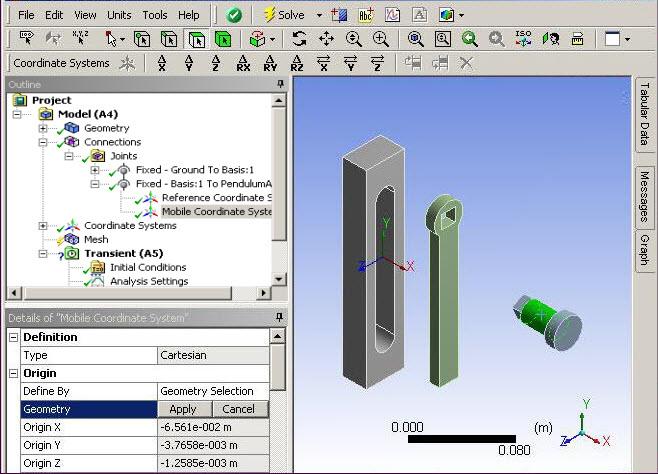The image size is (658, 474).
Task: Click the XYZ coordinate pick icon
Action: coord(80,38)
